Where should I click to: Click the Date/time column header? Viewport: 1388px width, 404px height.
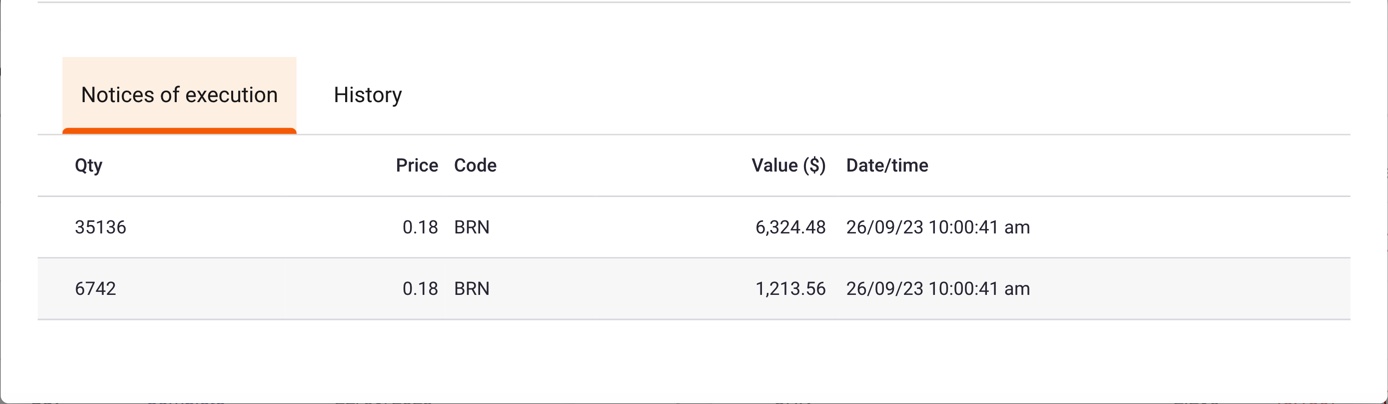pyautogui.click(x=887, y=166)
